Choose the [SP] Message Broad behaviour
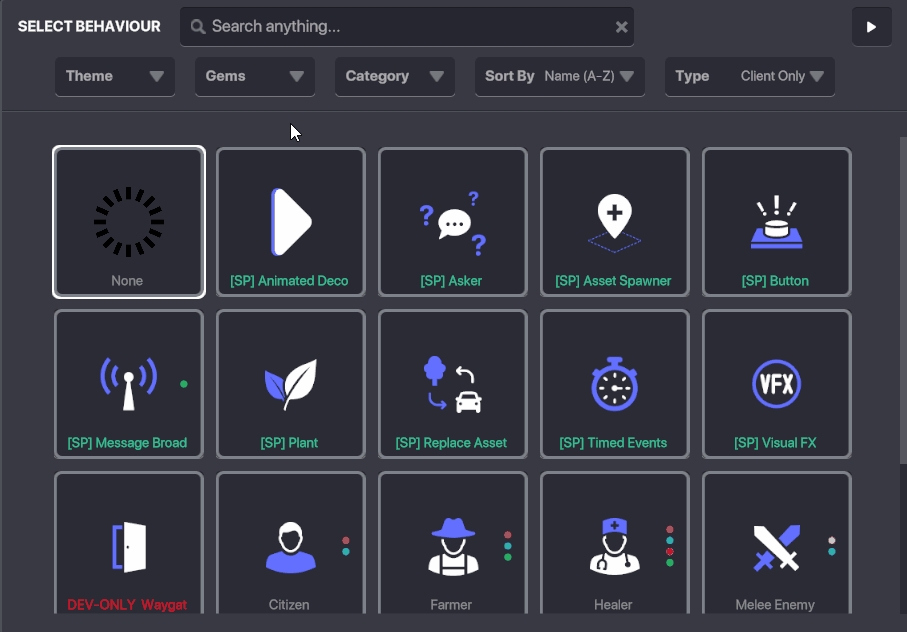Viewport: 907px width, 632px height. coord(128,384)
